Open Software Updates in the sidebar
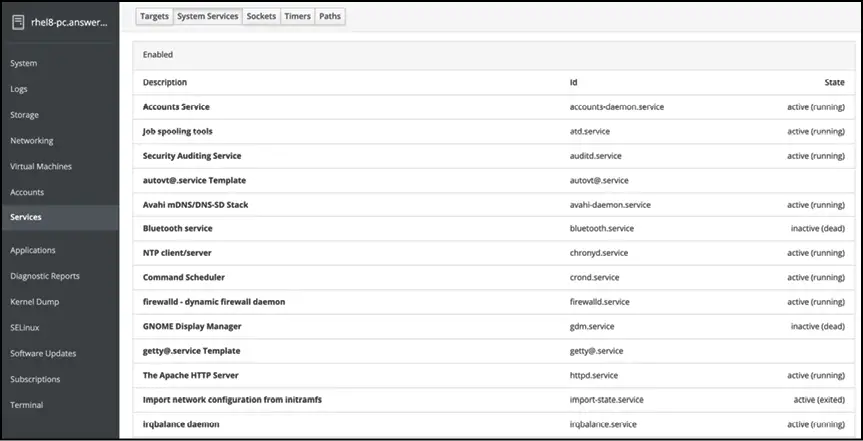This screenshot has width=863, height=441. click(x=42, y=353)
